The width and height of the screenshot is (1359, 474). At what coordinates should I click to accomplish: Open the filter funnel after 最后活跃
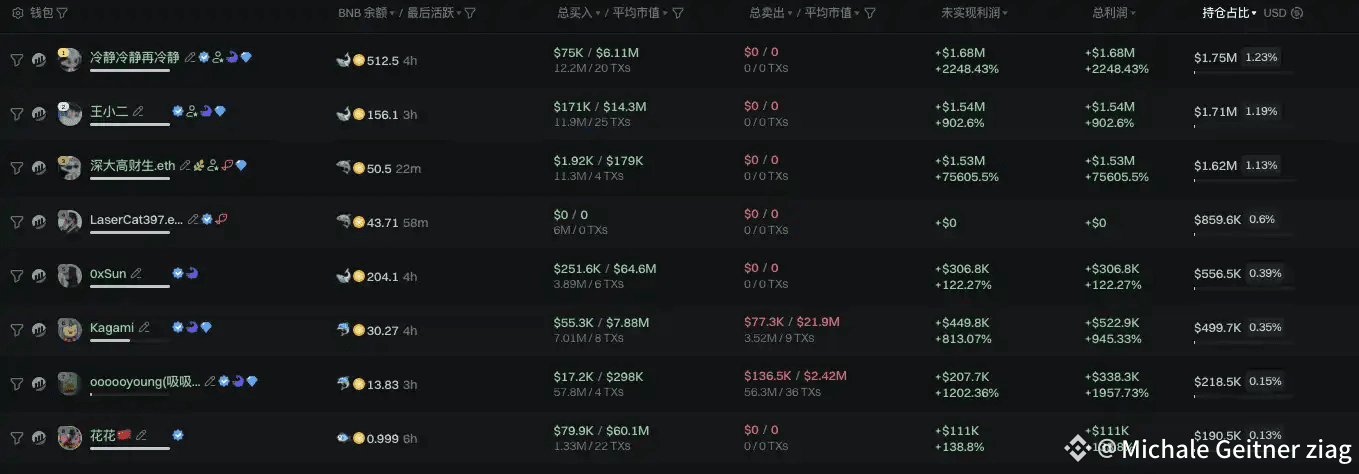[470, 13]
